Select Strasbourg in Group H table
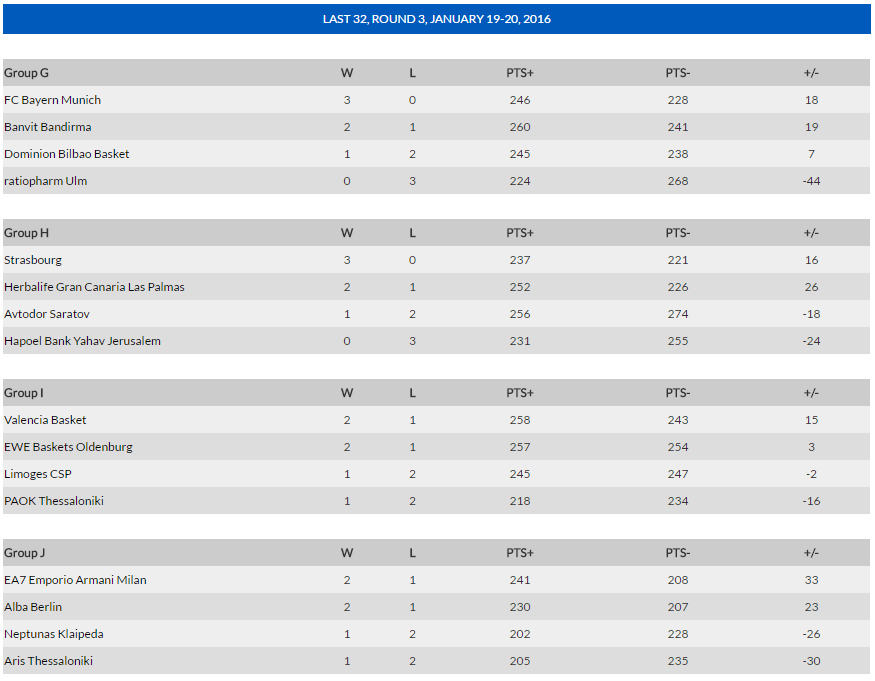This screenshot has height=681, width=875. click(x=33, y=260)
